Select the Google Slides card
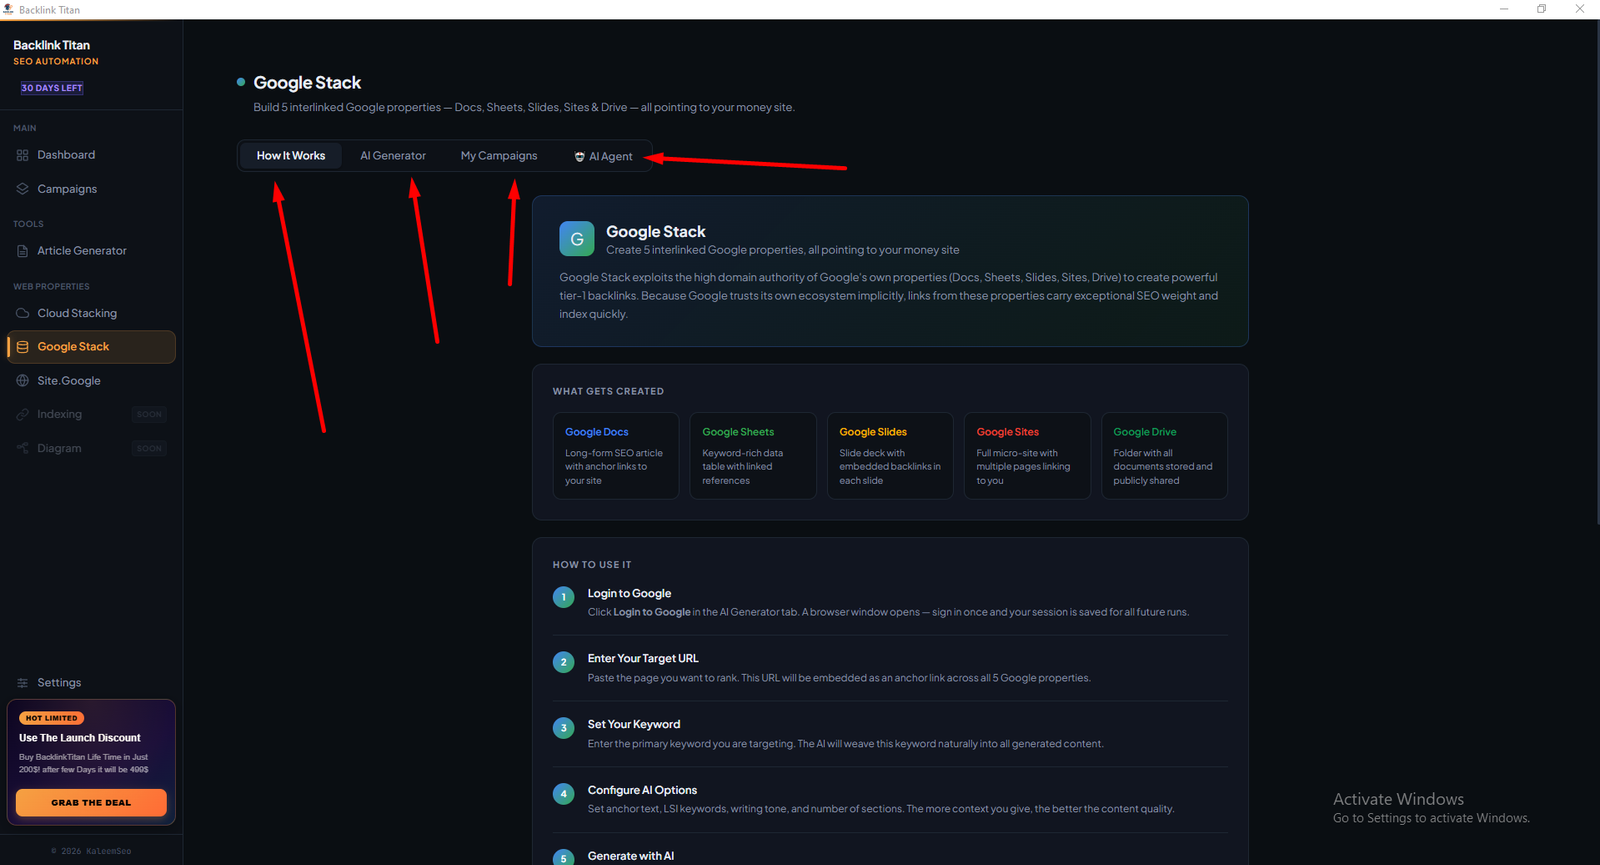Viewport: 1600px width, 865px height. click(x=890, y=456)
